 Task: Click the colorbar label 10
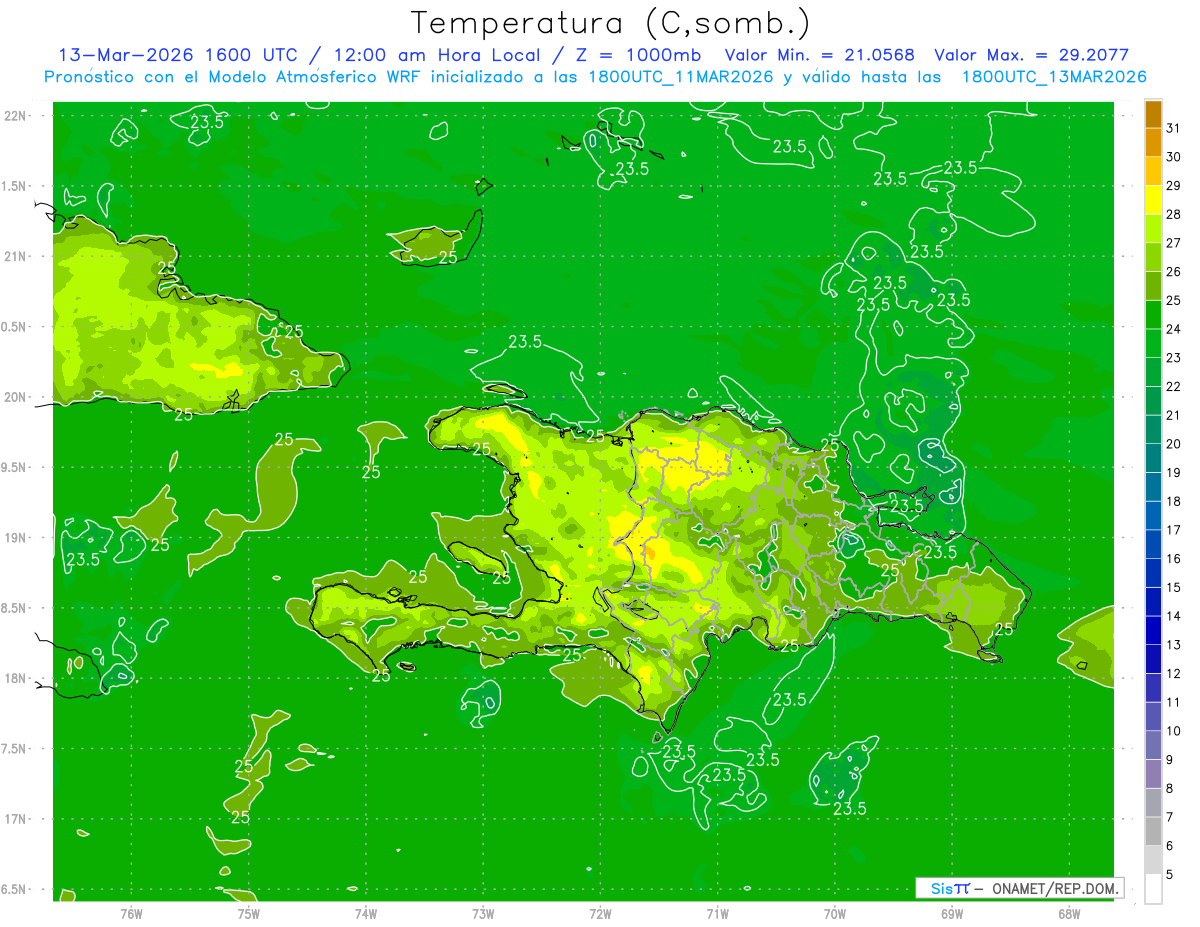pos(1174,731)
